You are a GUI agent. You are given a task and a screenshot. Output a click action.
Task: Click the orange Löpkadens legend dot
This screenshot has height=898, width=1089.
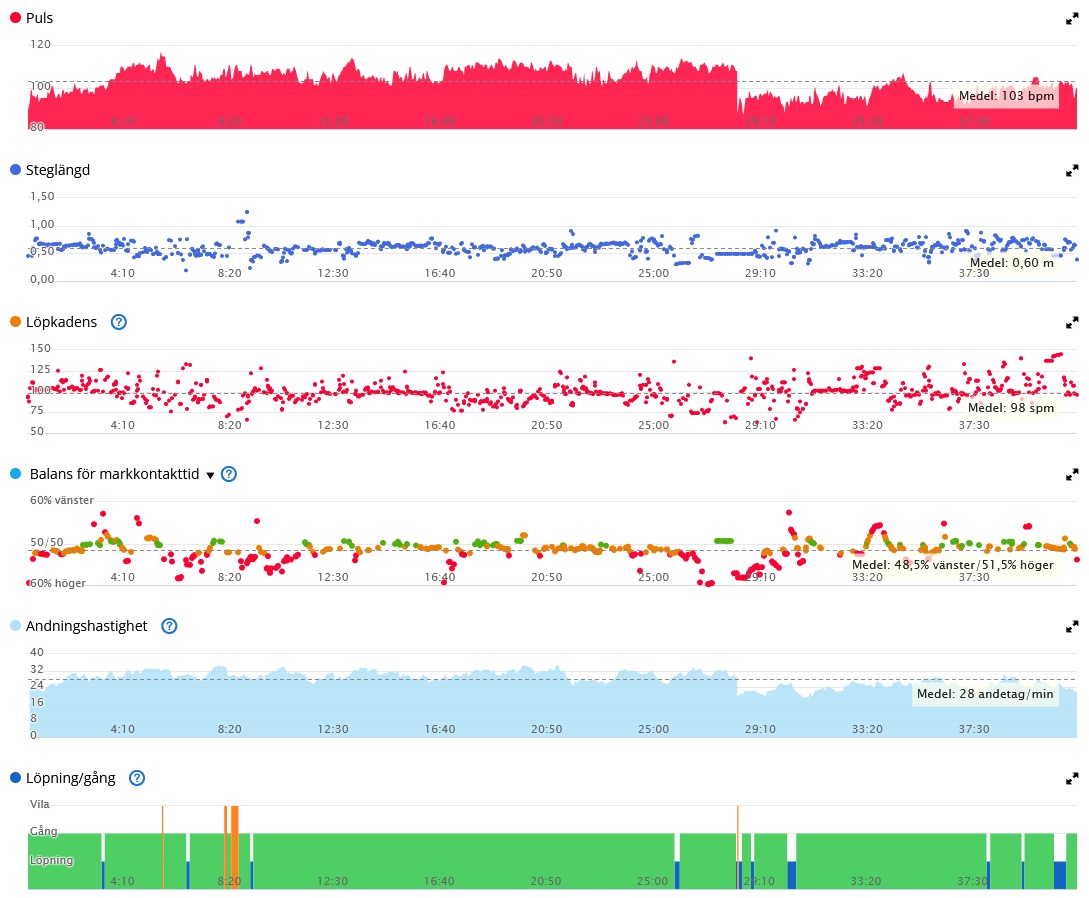pyautogui.click(x=15, y=322)
